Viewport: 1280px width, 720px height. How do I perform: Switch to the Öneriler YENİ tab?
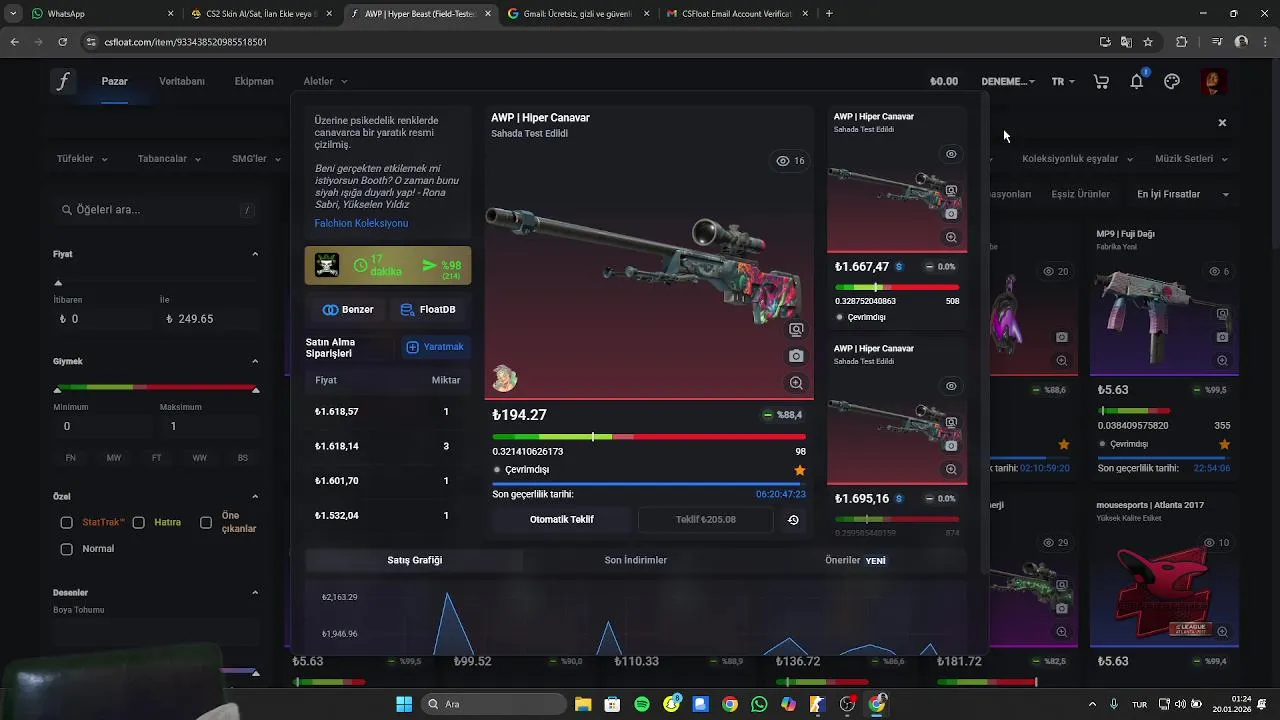click(x=855, y=560)
